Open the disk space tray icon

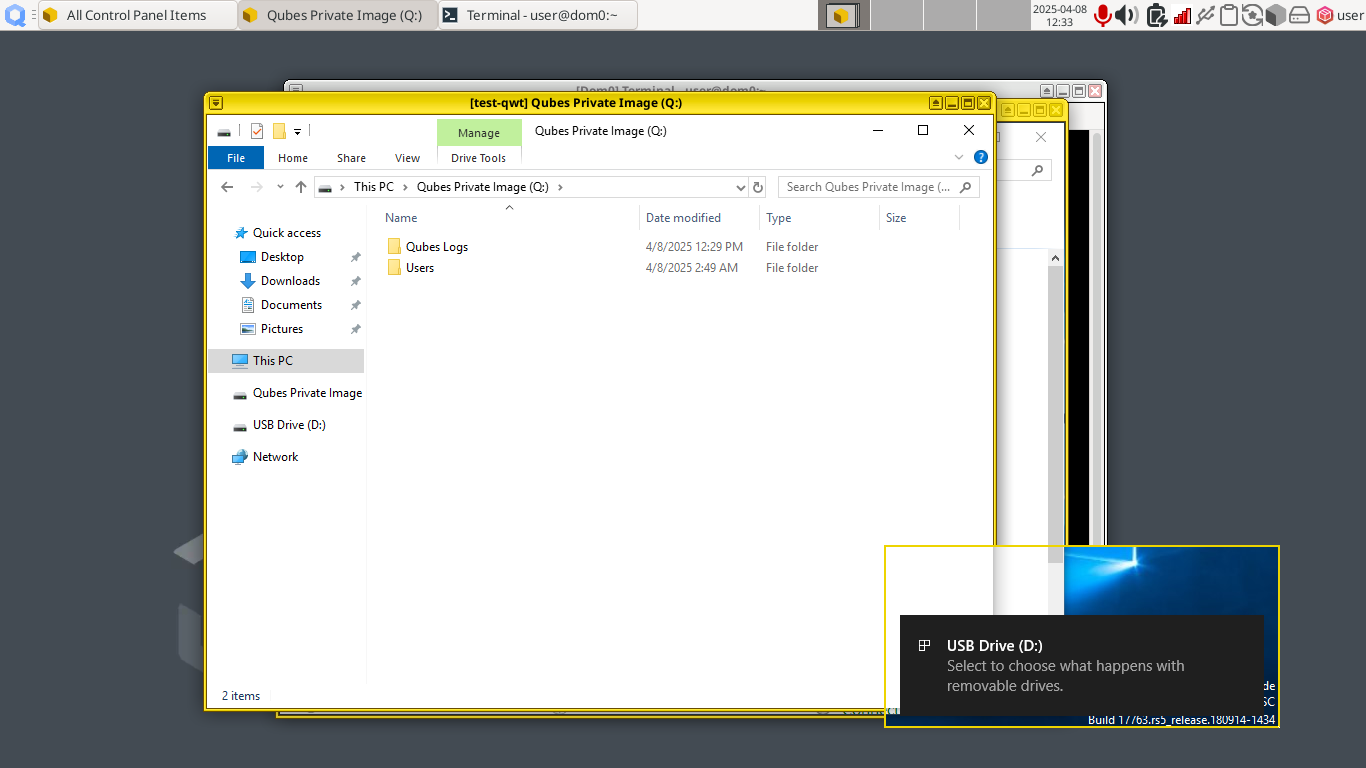pyautogui.click(x=1299, y=15)
